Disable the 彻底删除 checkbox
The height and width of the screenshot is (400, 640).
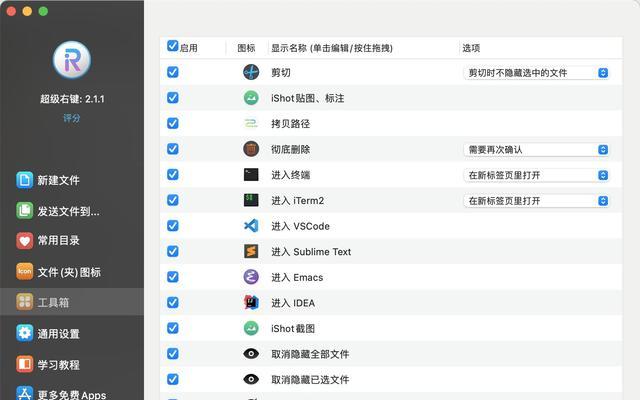tap(173, 149)
